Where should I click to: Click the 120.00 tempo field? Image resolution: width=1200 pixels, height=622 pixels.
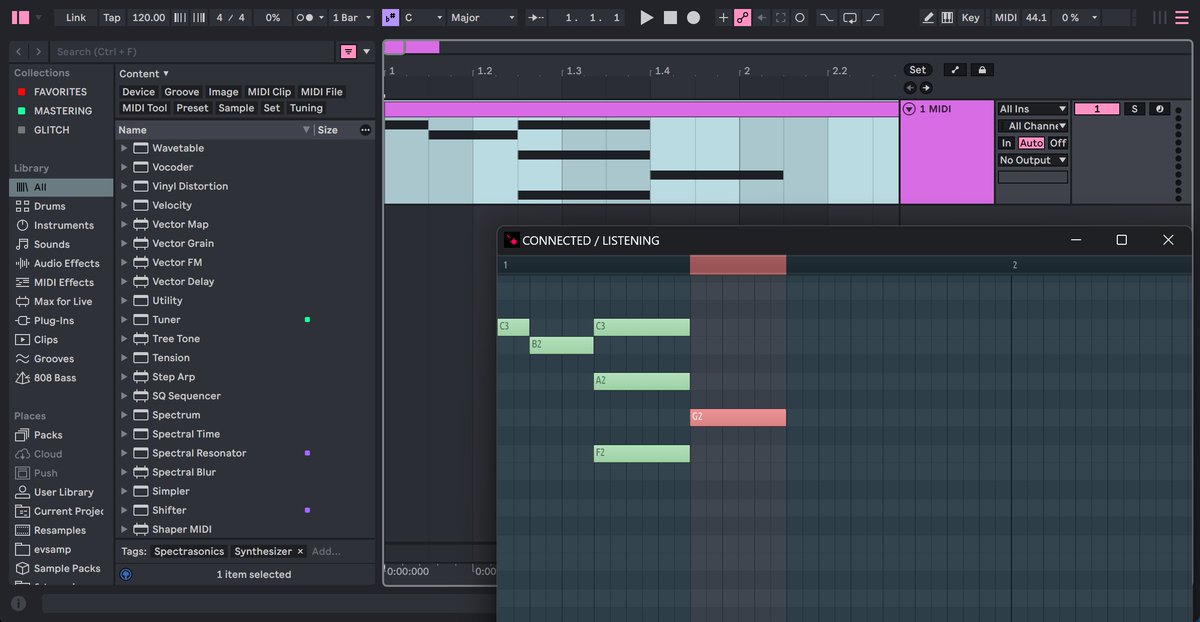point(148,18)
